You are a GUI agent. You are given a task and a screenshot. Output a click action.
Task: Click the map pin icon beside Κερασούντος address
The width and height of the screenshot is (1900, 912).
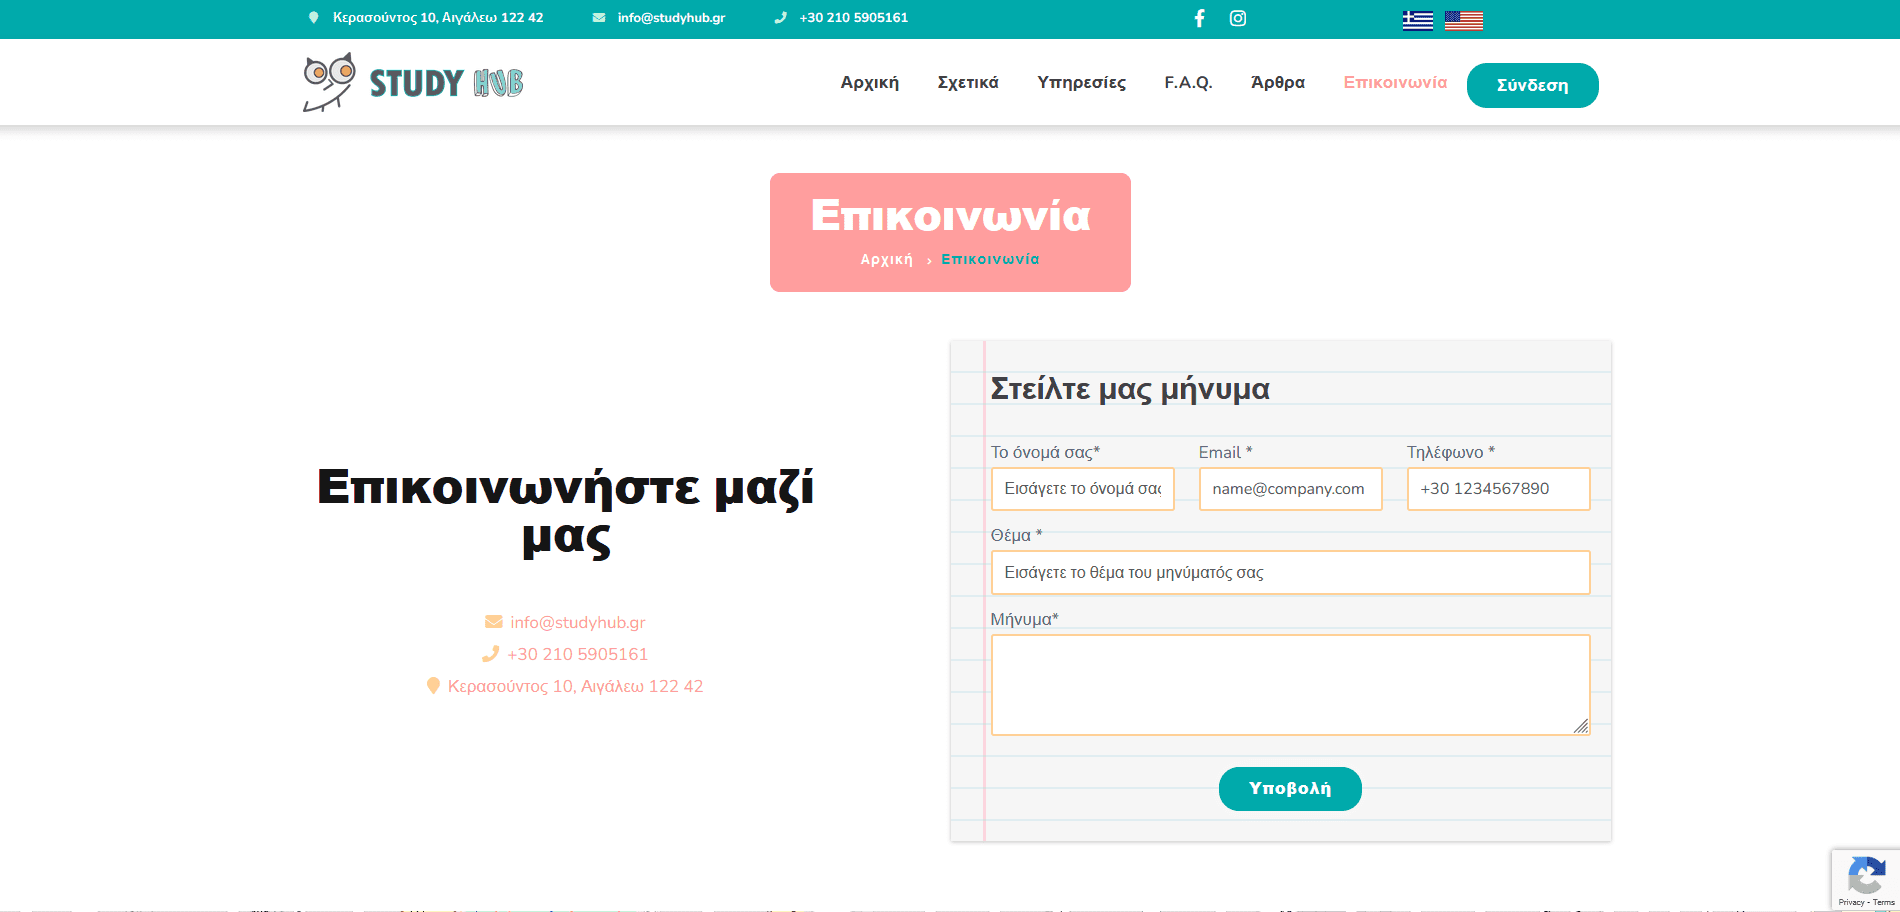tap(433, 686)
